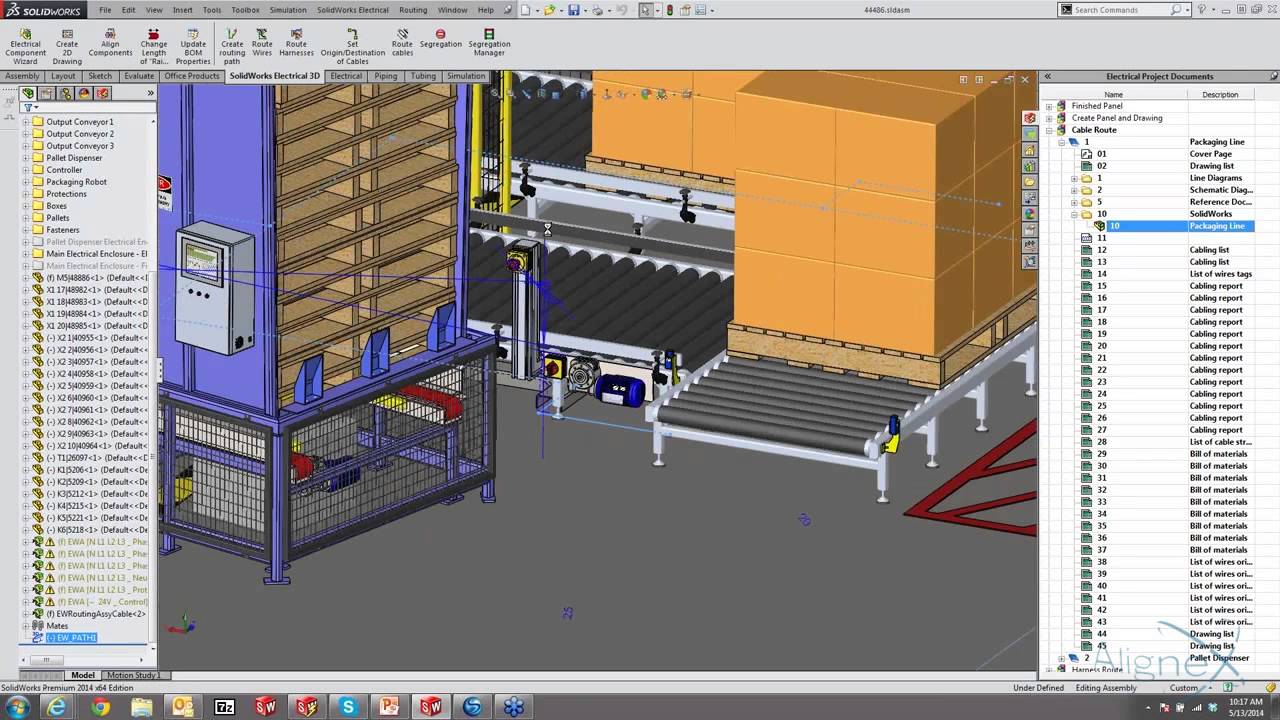Viewport: 1280px width, 720px height.
Task: Set Origin/Destination of Cables tool
Action: (x=352, y=47)
